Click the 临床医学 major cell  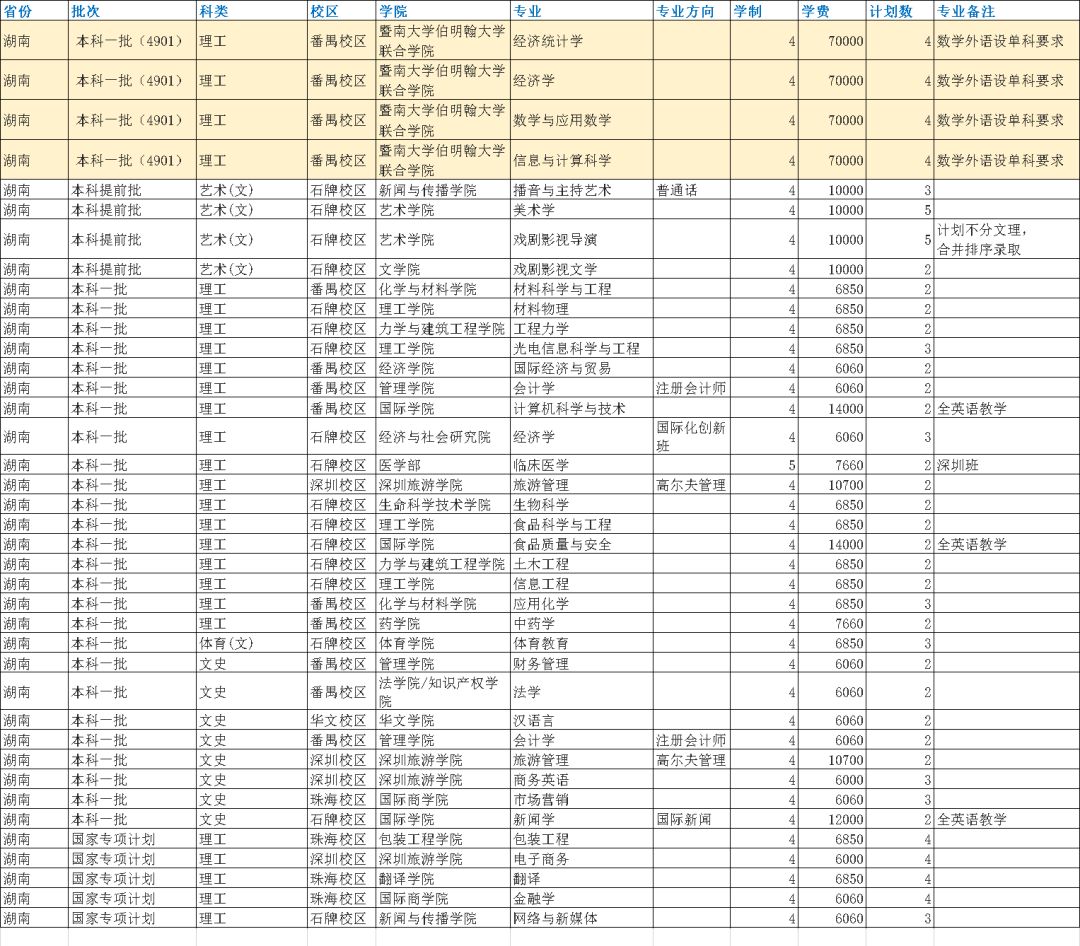(581, 465)
